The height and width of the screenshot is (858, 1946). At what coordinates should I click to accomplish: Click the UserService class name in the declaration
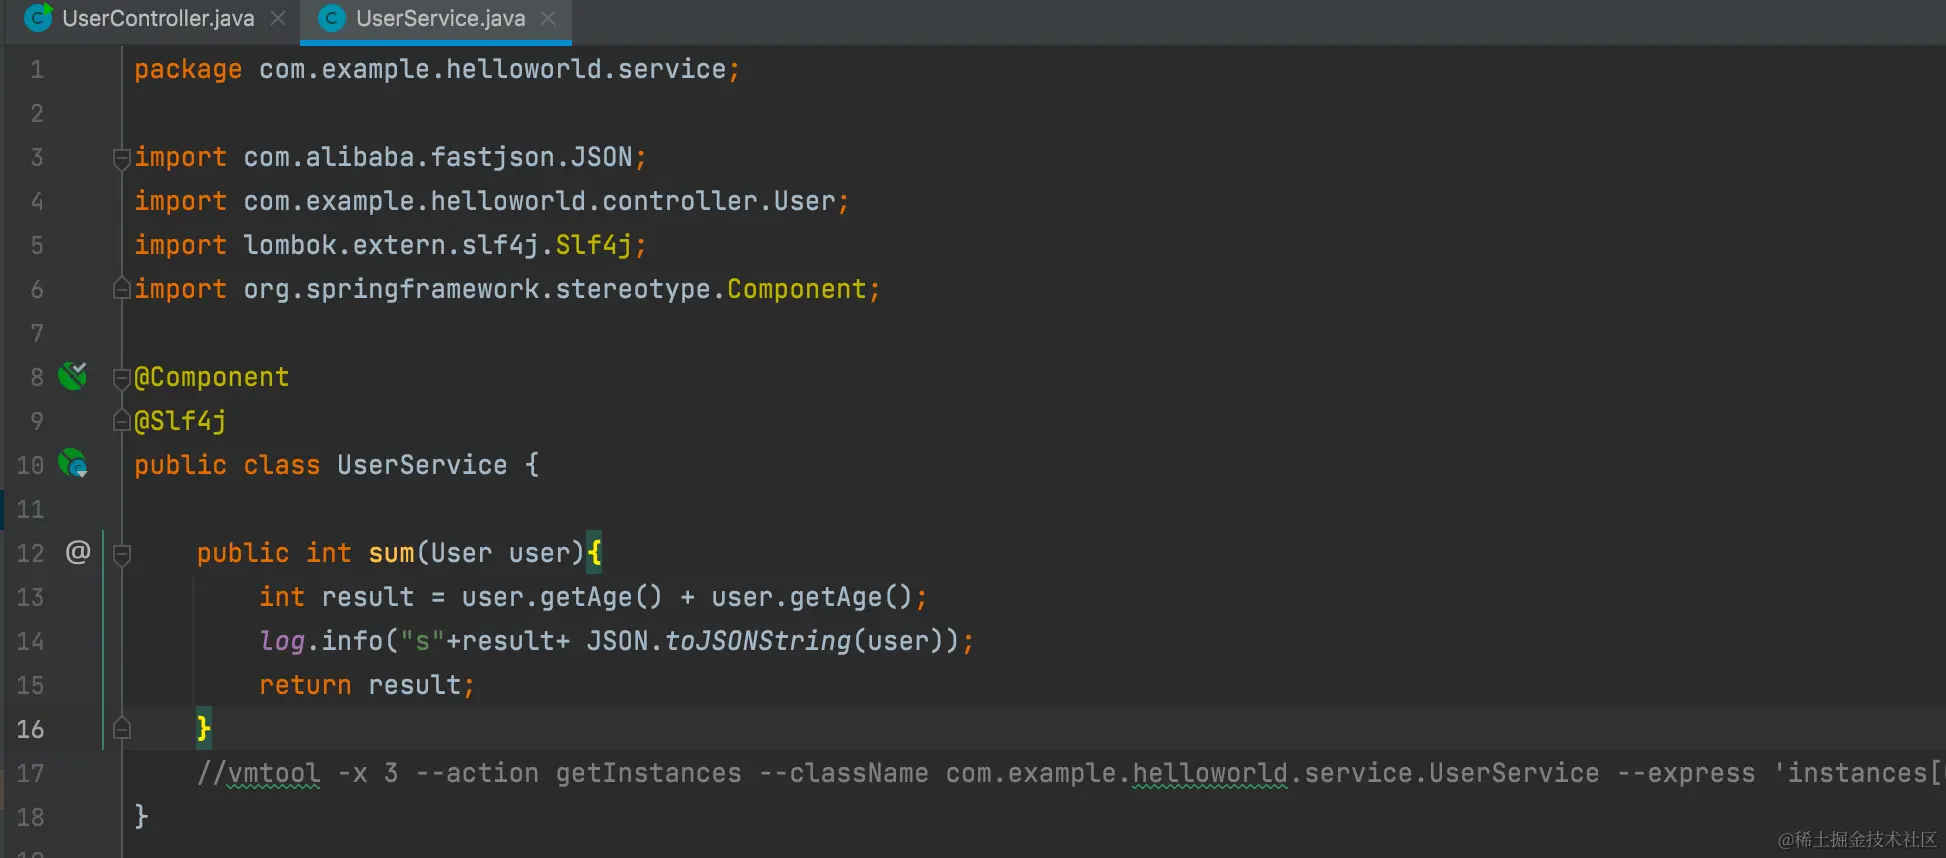(x=422, y=465)
